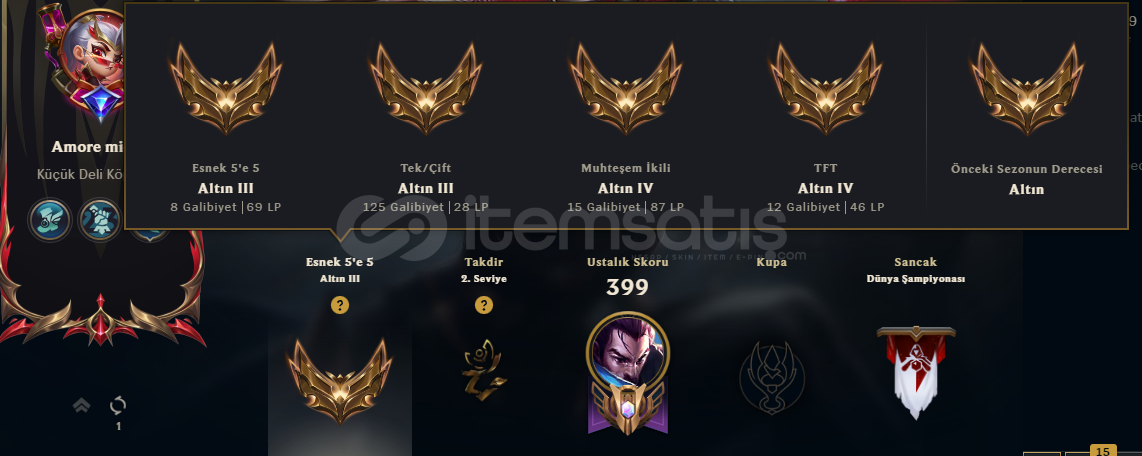Click the Sancak label text
Screen dimensions: 1142x456
(x=915, y=262)
